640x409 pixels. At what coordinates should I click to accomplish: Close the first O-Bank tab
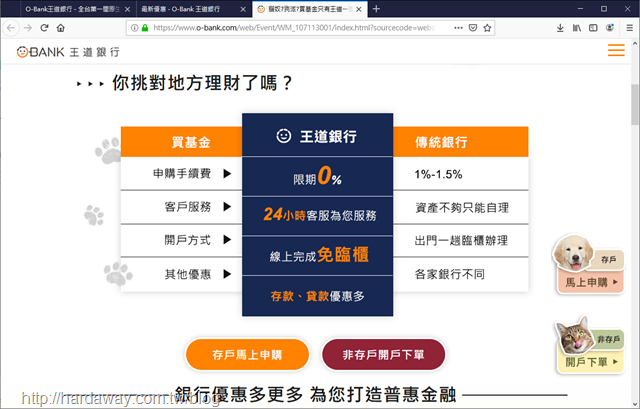coord(127,9)
